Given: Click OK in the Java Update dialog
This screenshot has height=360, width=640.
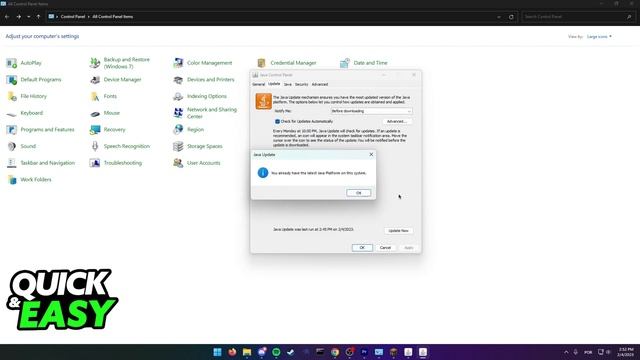Looking at the screenshot, I should point(359,193).
